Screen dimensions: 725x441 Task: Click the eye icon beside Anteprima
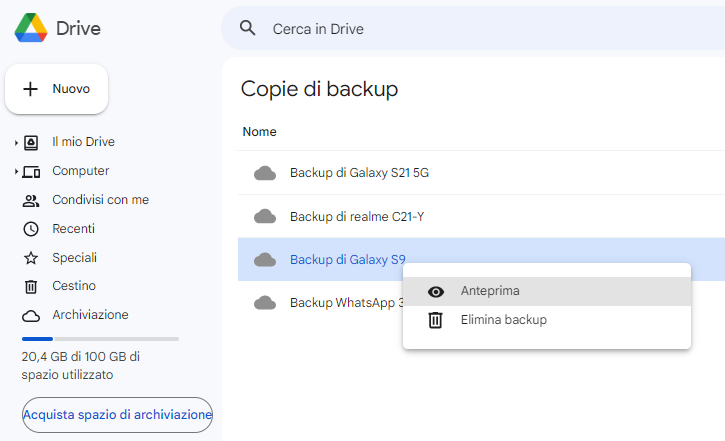click(x=436, y=292)
